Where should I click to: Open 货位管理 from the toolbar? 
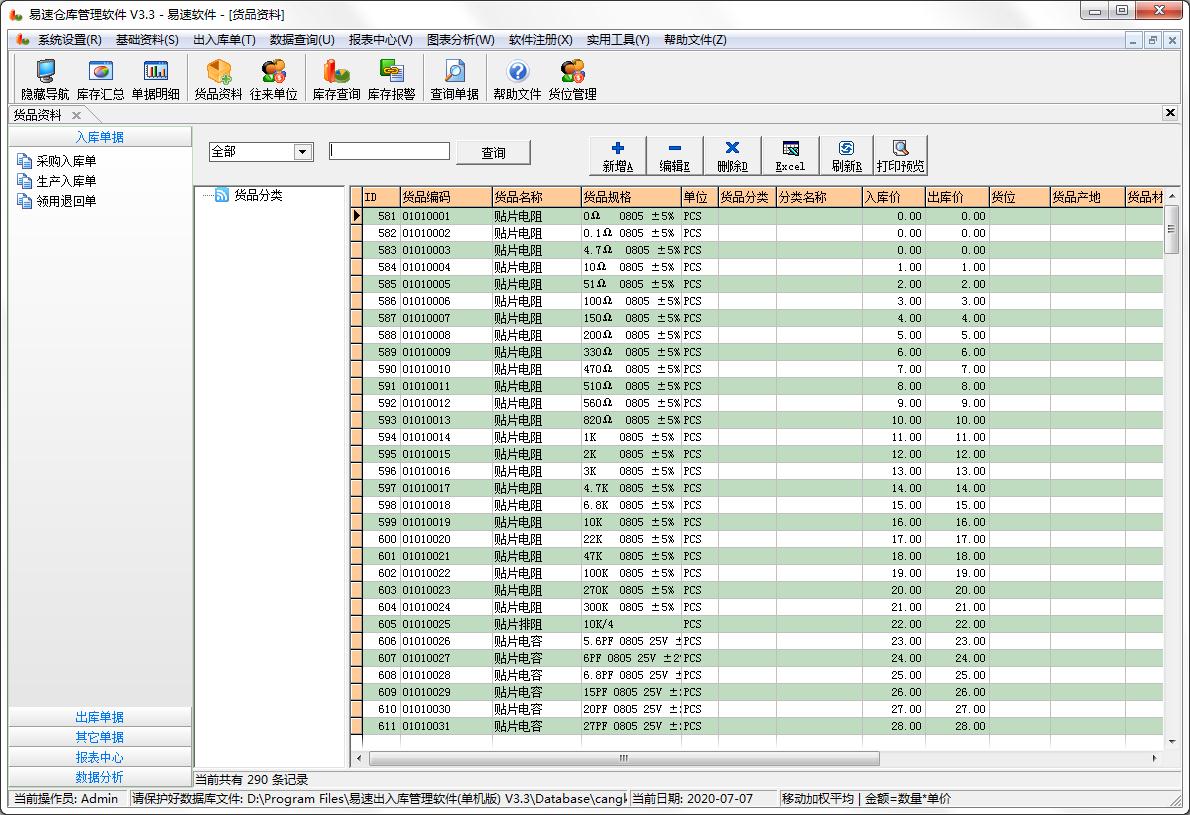(572, 79)
